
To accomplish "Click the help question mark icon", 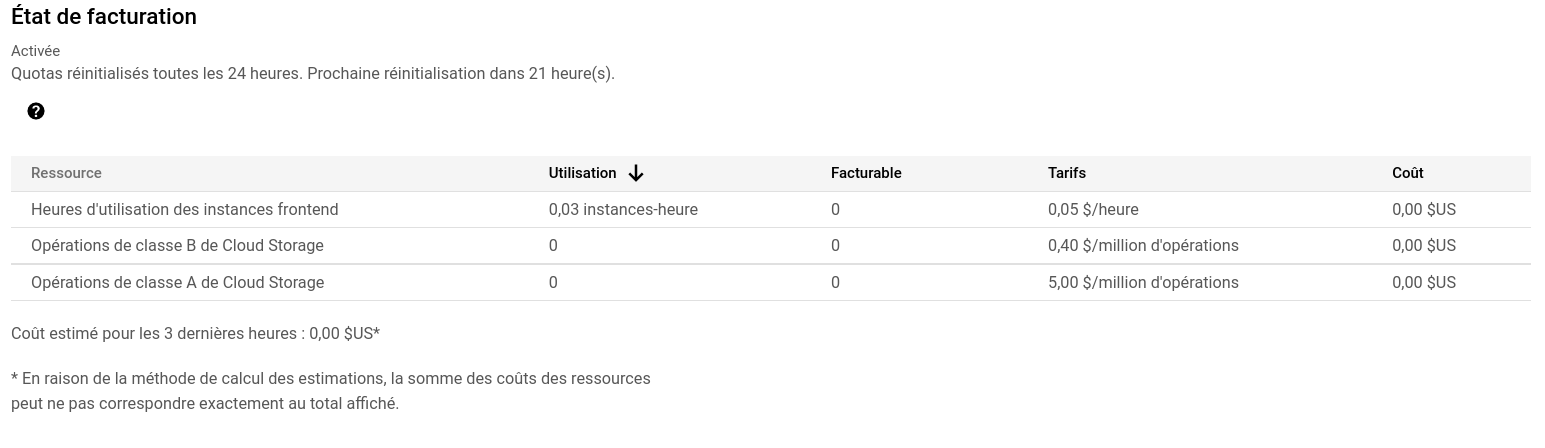I will pyautogui.click(x=36, y=111).
